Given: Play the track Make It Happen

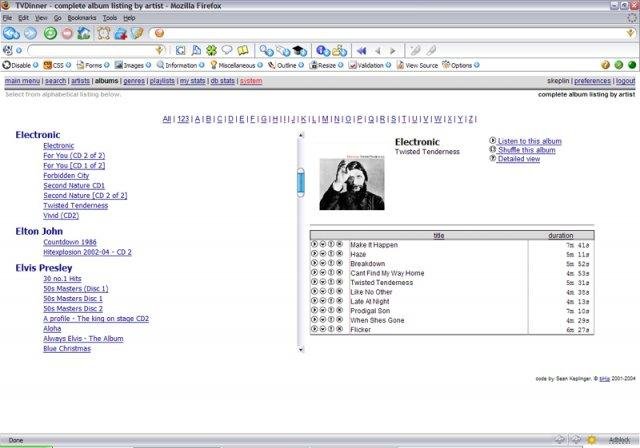Looking at the screenshot, I should pos(314,244).
